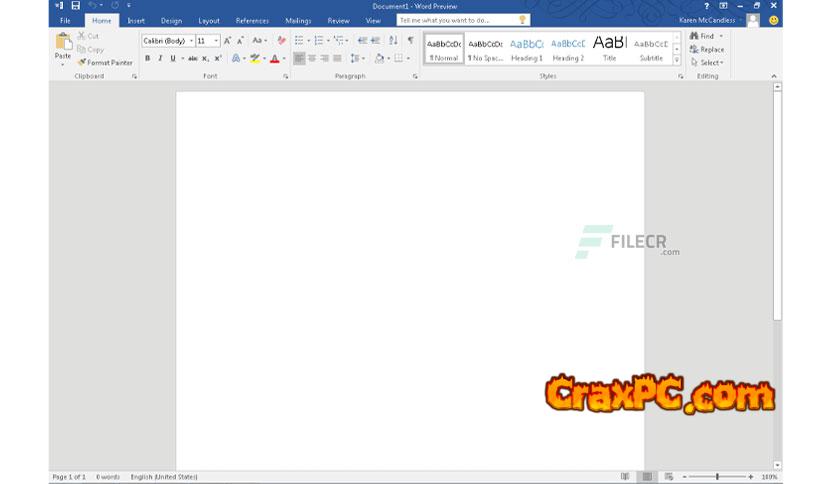Open the Multilevel List dropdown

pyautogui.click(x=347, y=41)
